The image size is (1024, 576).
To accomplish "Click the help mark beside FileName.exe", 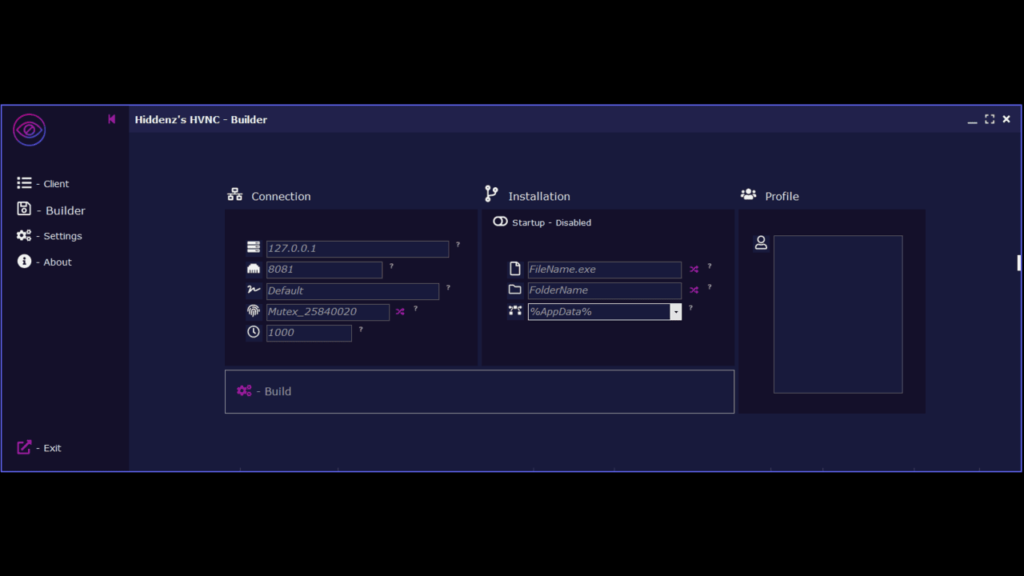I will pyautogui.click(x=709, y=266).
